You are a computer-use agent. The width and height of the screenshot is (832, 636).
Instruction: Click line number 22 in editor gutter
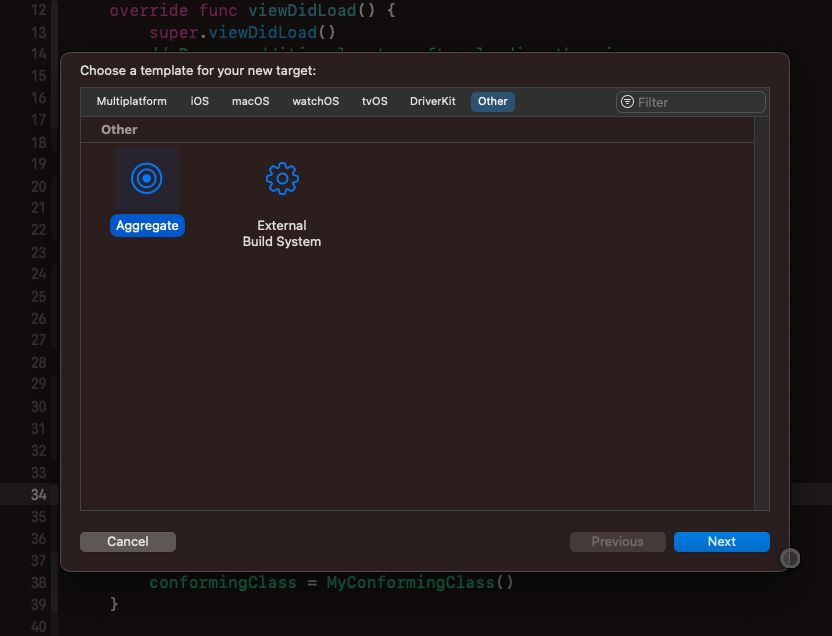click(x=38, y=230)
